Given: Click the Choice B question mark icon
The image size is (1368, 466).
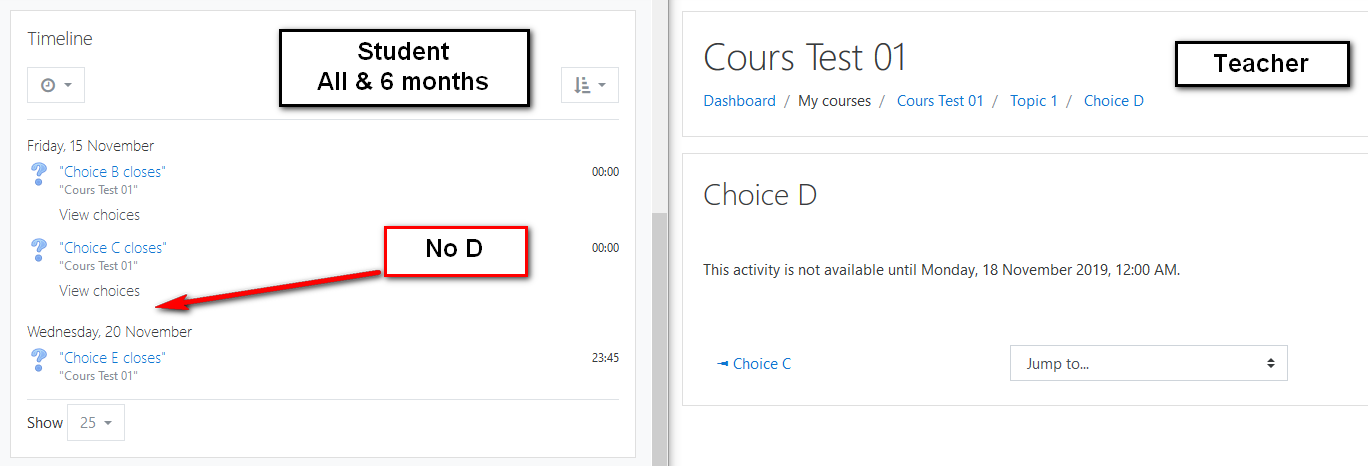Looking at the screenshot, I should click(39, 174).
